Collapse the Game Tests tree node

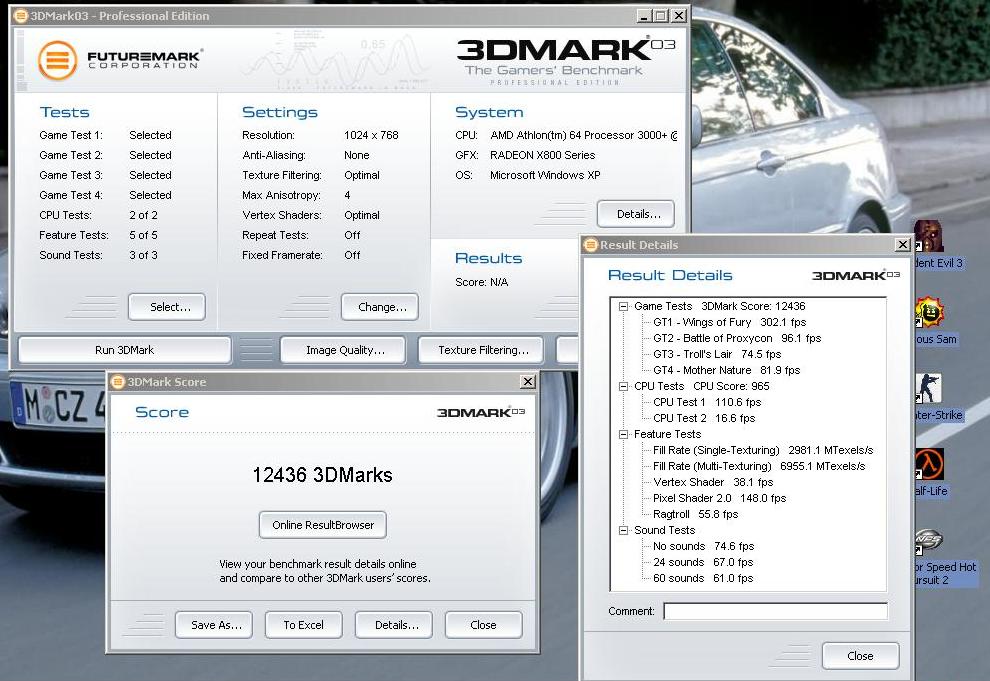coord(623,306)
